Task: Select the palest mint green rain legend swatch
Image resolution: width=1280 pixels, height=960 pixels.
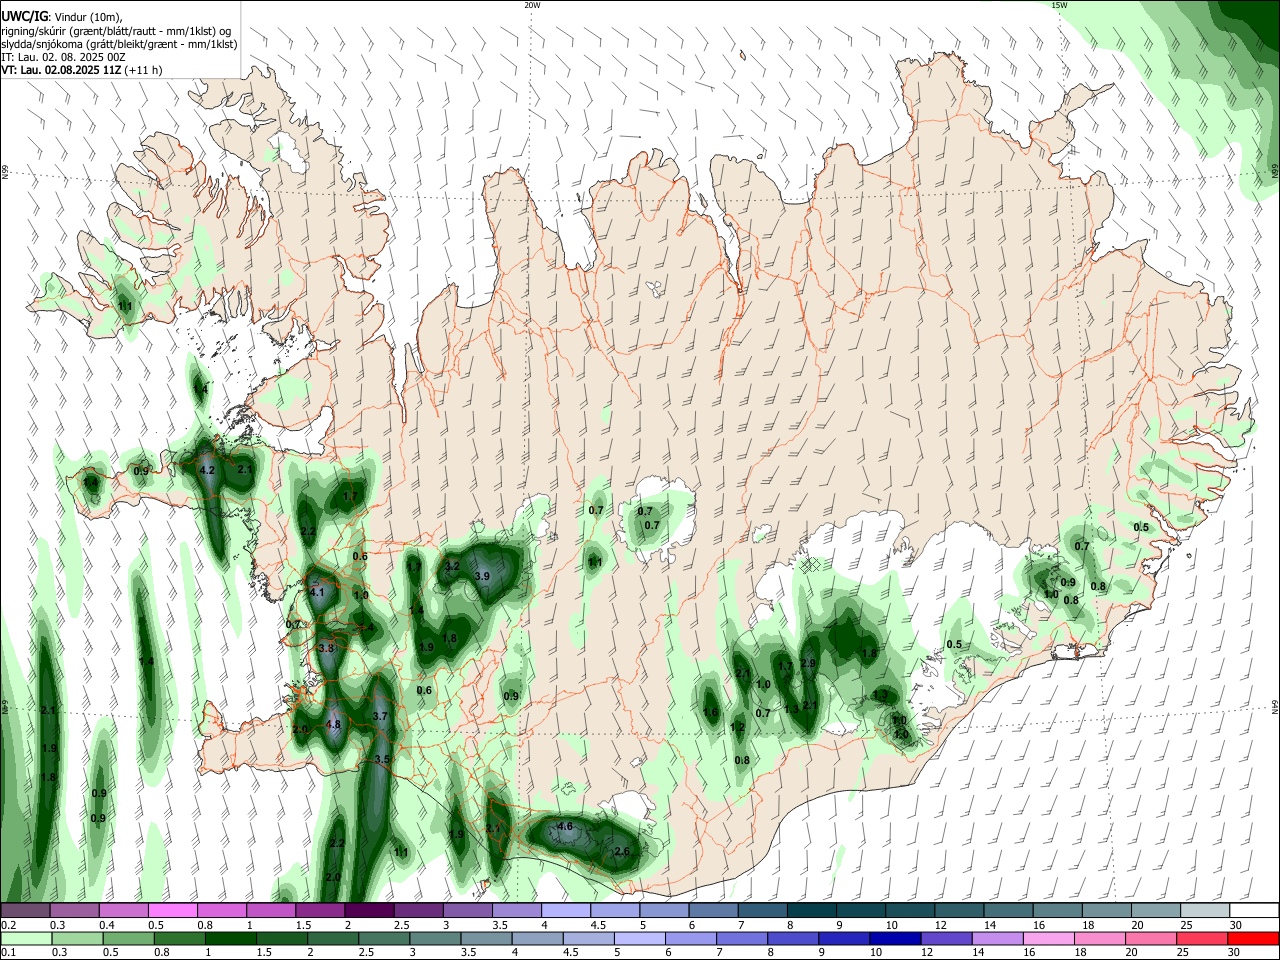Action: [x=25, y=938]
